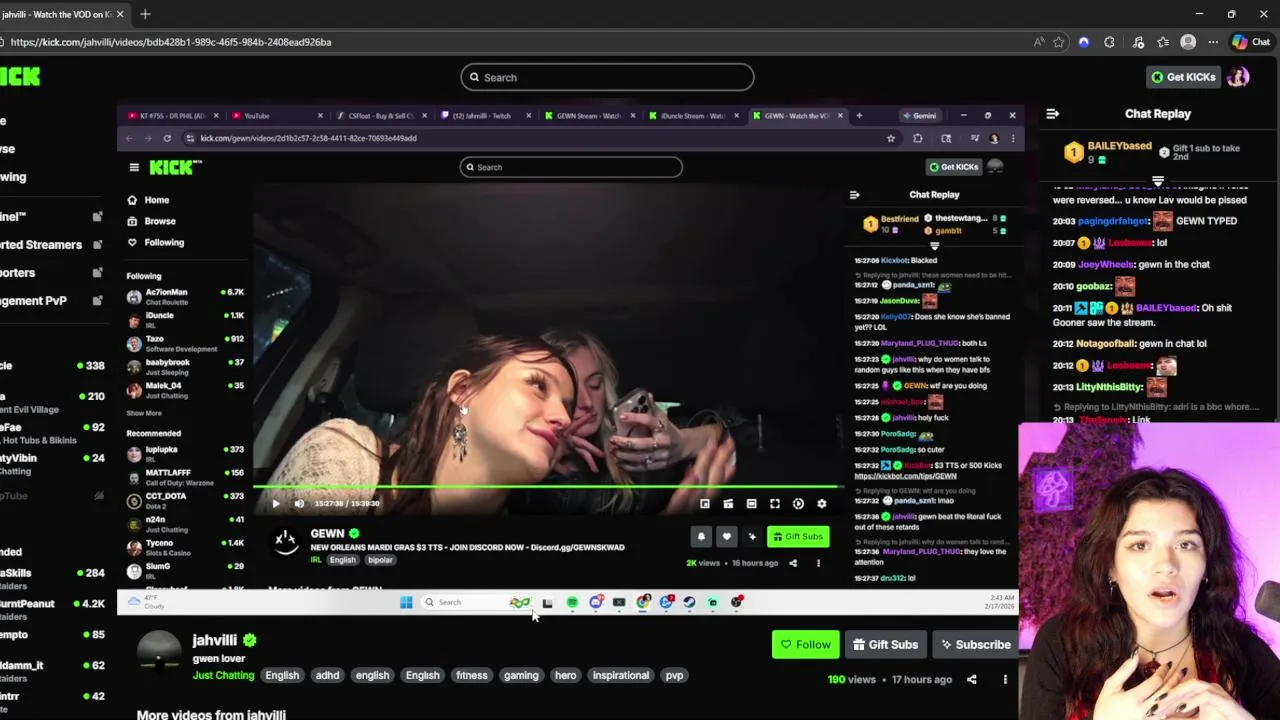Image resolution: width=1280 pixels, height=720 pixels.
Task: Share the jahvilli VOD
Action: tap(971, 679)
